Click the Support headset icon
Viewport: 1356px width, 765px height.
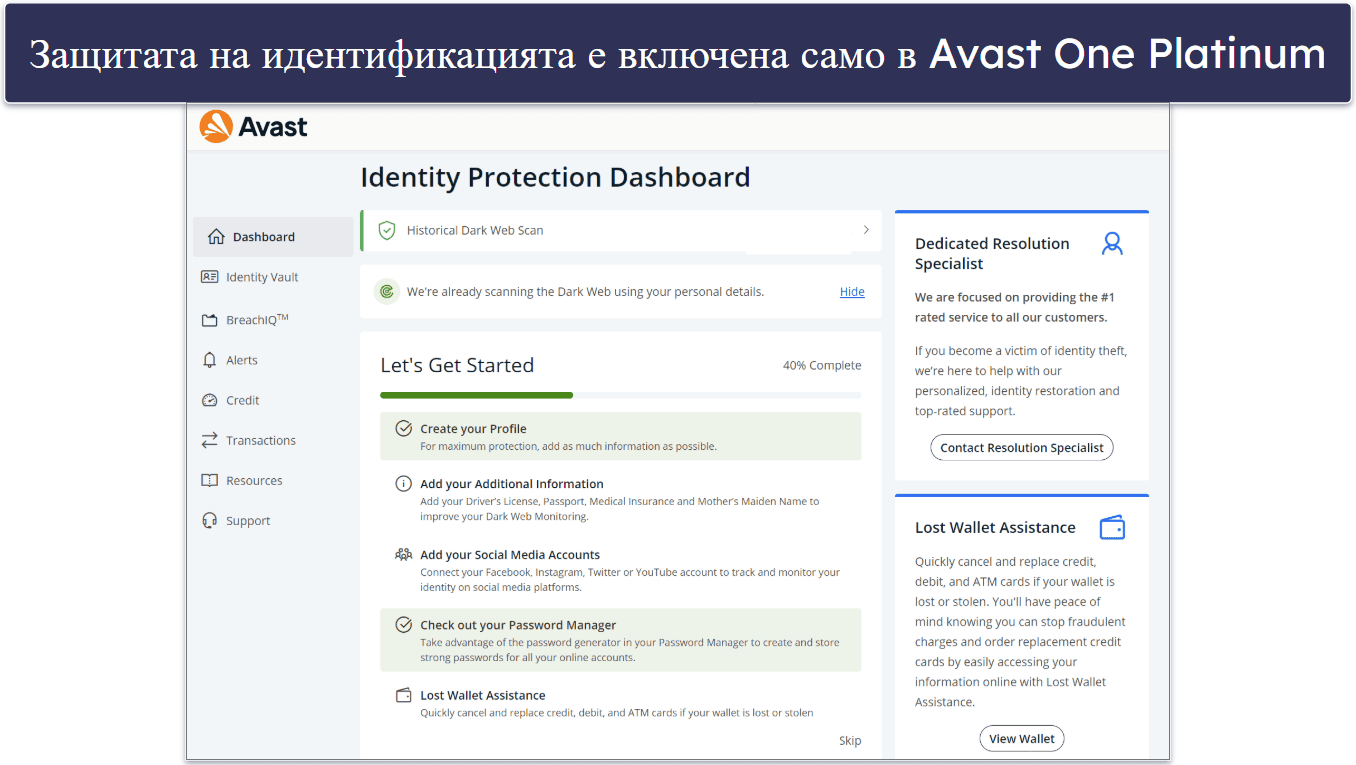(209, 520)
